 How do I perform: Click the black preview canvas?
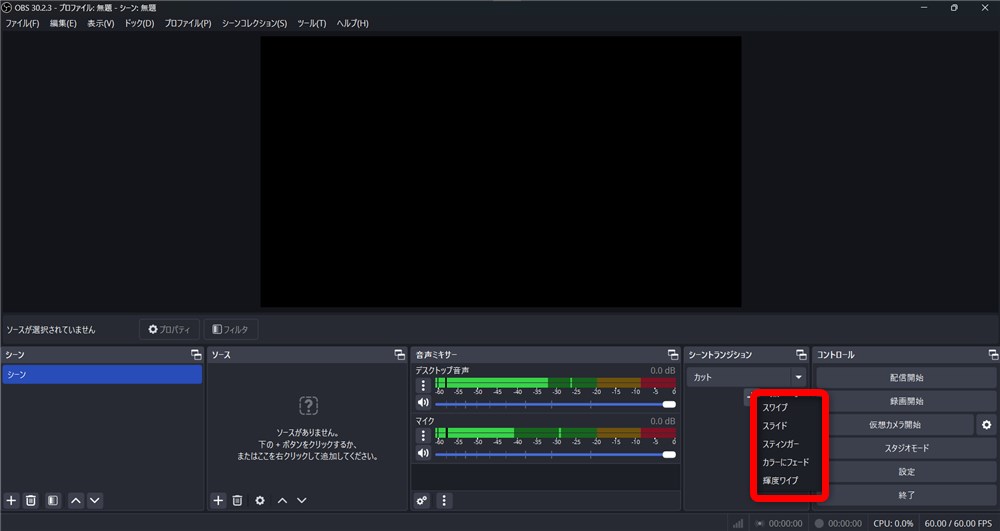(501, 171)
